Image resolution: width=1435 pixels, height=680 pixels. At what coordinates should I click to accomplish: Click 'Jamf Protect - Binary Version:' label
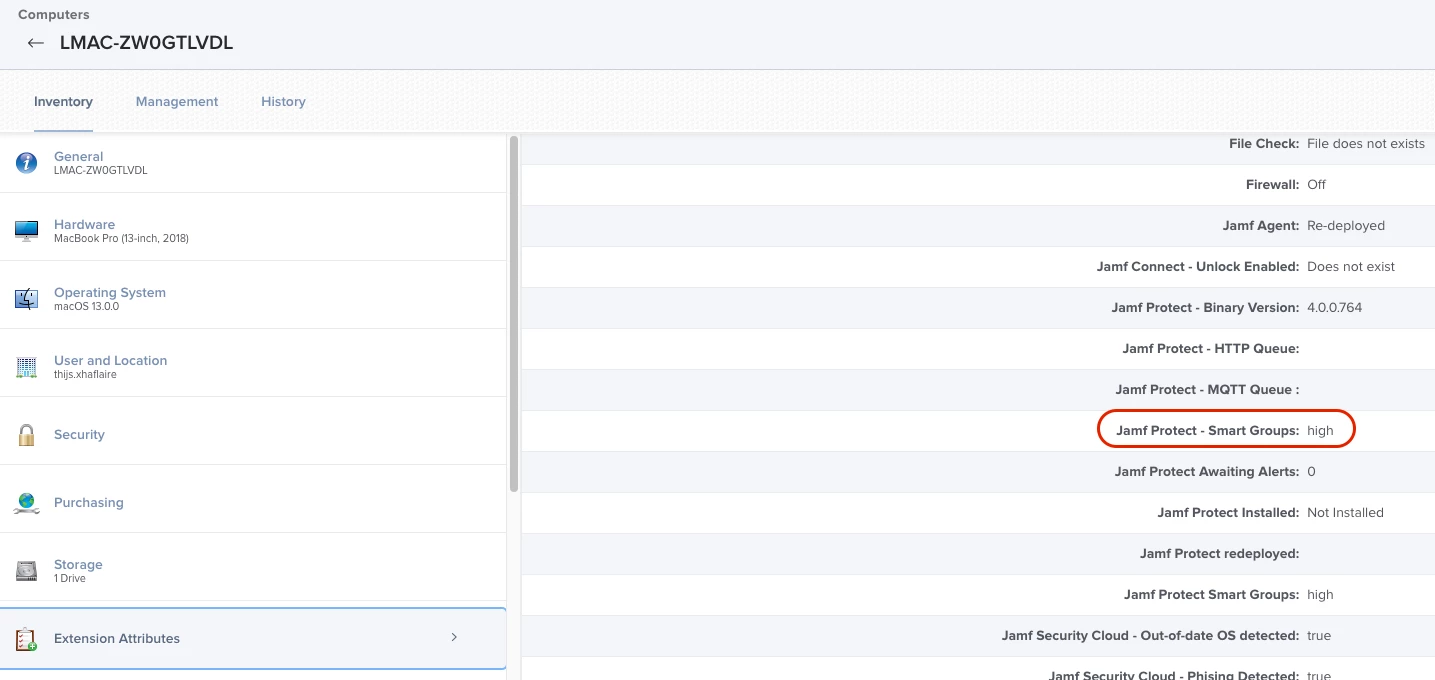click(1206, 308)
